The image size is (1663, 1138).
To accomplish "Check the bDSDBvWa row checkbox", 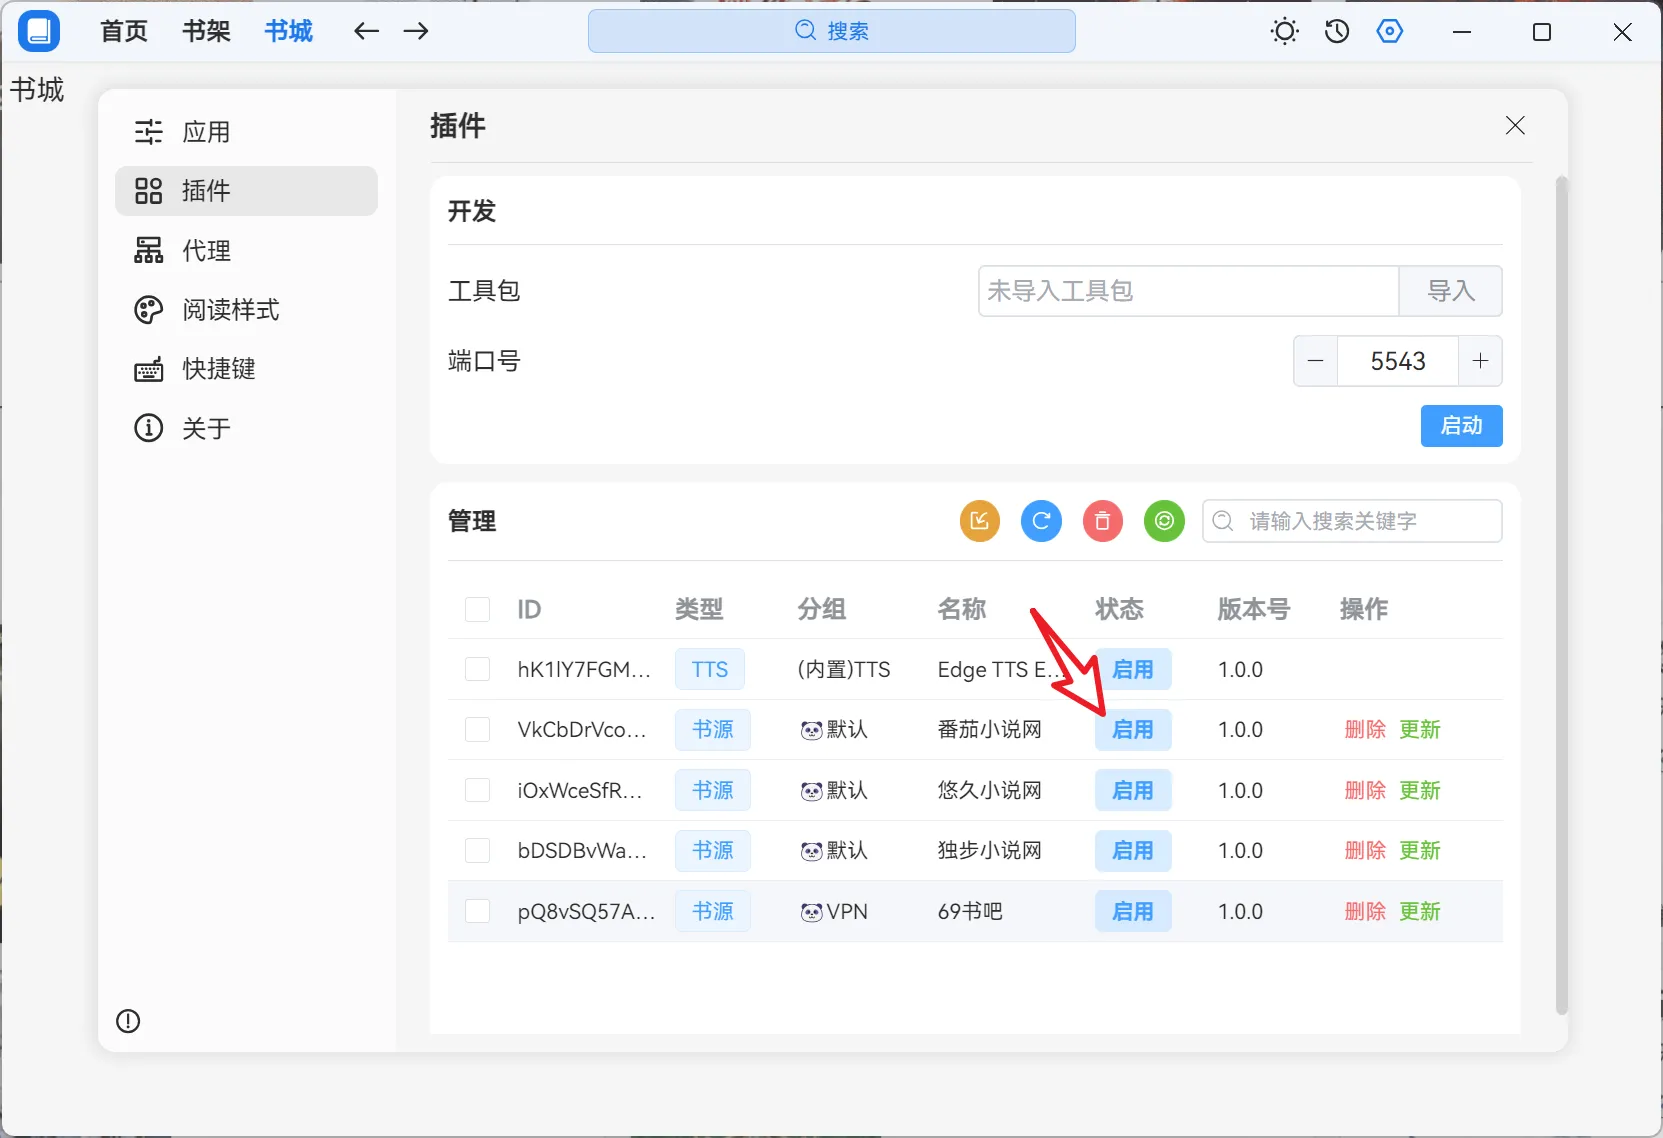I will point(477,850).
